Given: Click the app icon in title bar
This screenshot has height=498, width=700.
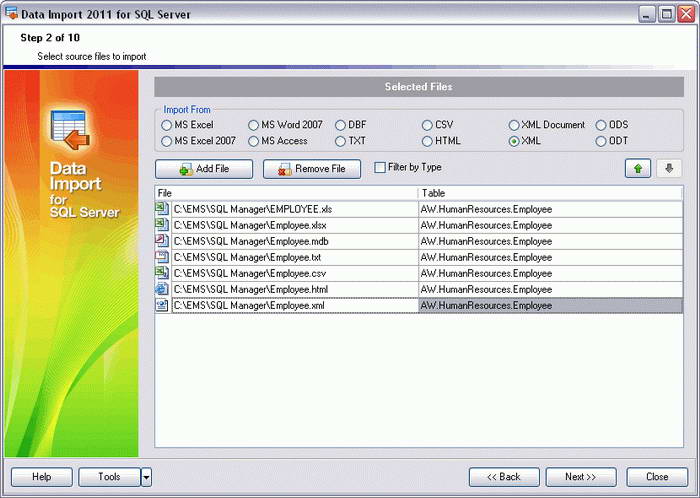Looking at the screenshot, I should (11, 13).
